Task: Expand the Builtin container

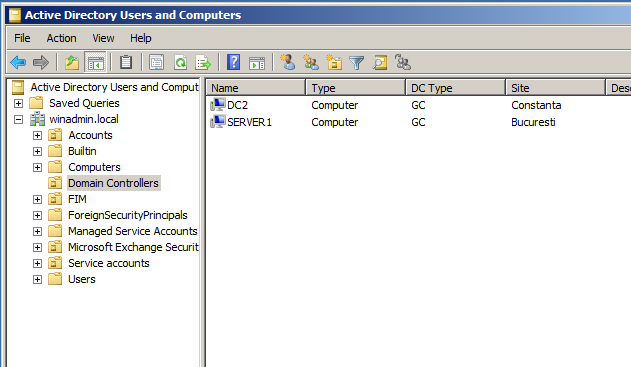Action: [x=37, y=151]
